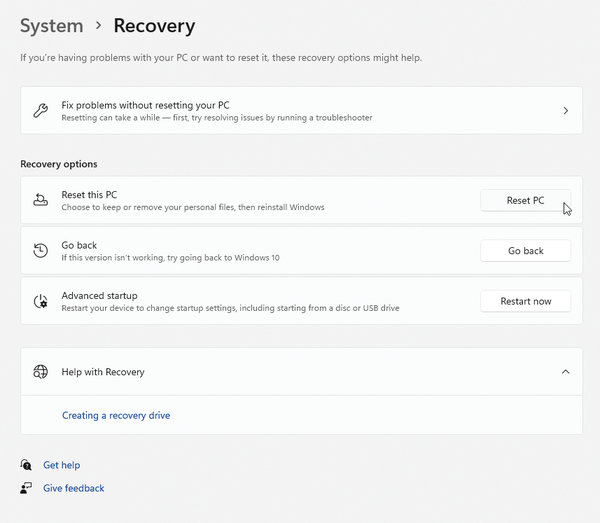Image resolution: width=600 pixels, height=523 pixels.
Task: Click the Reset this PC icon
Action: click(x=41, y=200)
